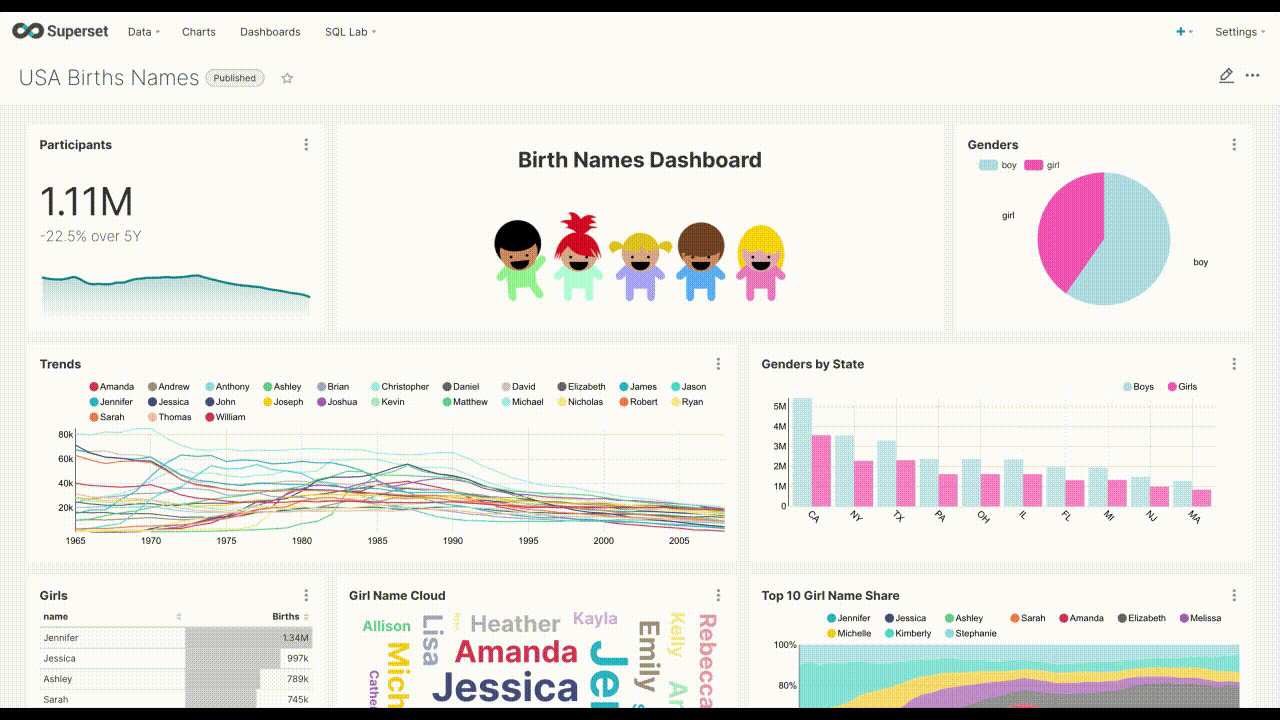Viewport: 1280px width, 720px height.
Task: Toggle Jennifer in Top 10 Girl Name legend
Action: [849, 618]
